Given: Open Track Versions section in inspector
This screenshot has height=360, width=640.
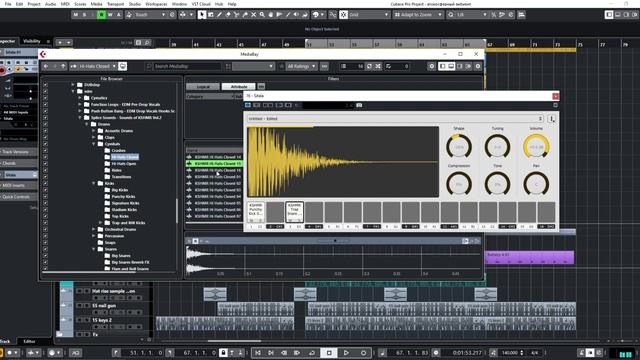Looking at the screenshot, I should coord(18,152).
